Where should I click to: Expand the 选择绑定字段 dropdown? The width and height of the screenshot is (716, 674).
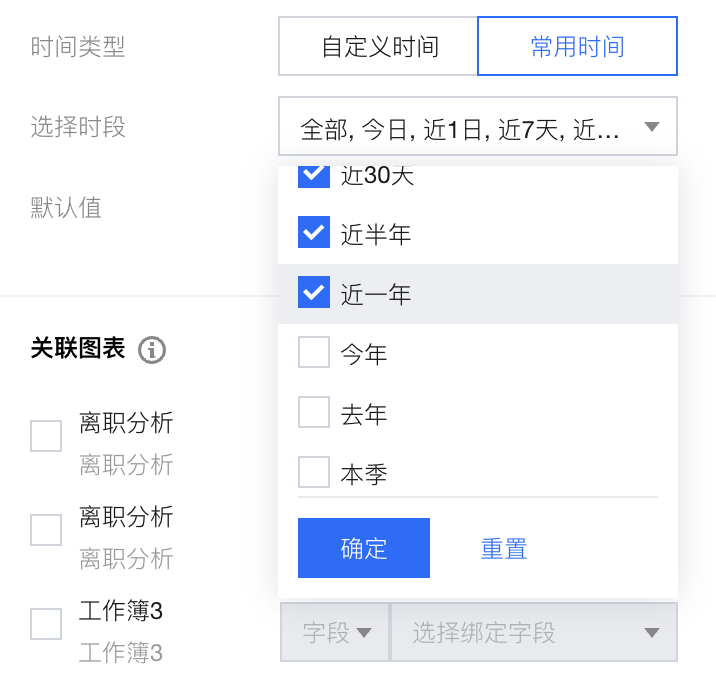(533, 632)
